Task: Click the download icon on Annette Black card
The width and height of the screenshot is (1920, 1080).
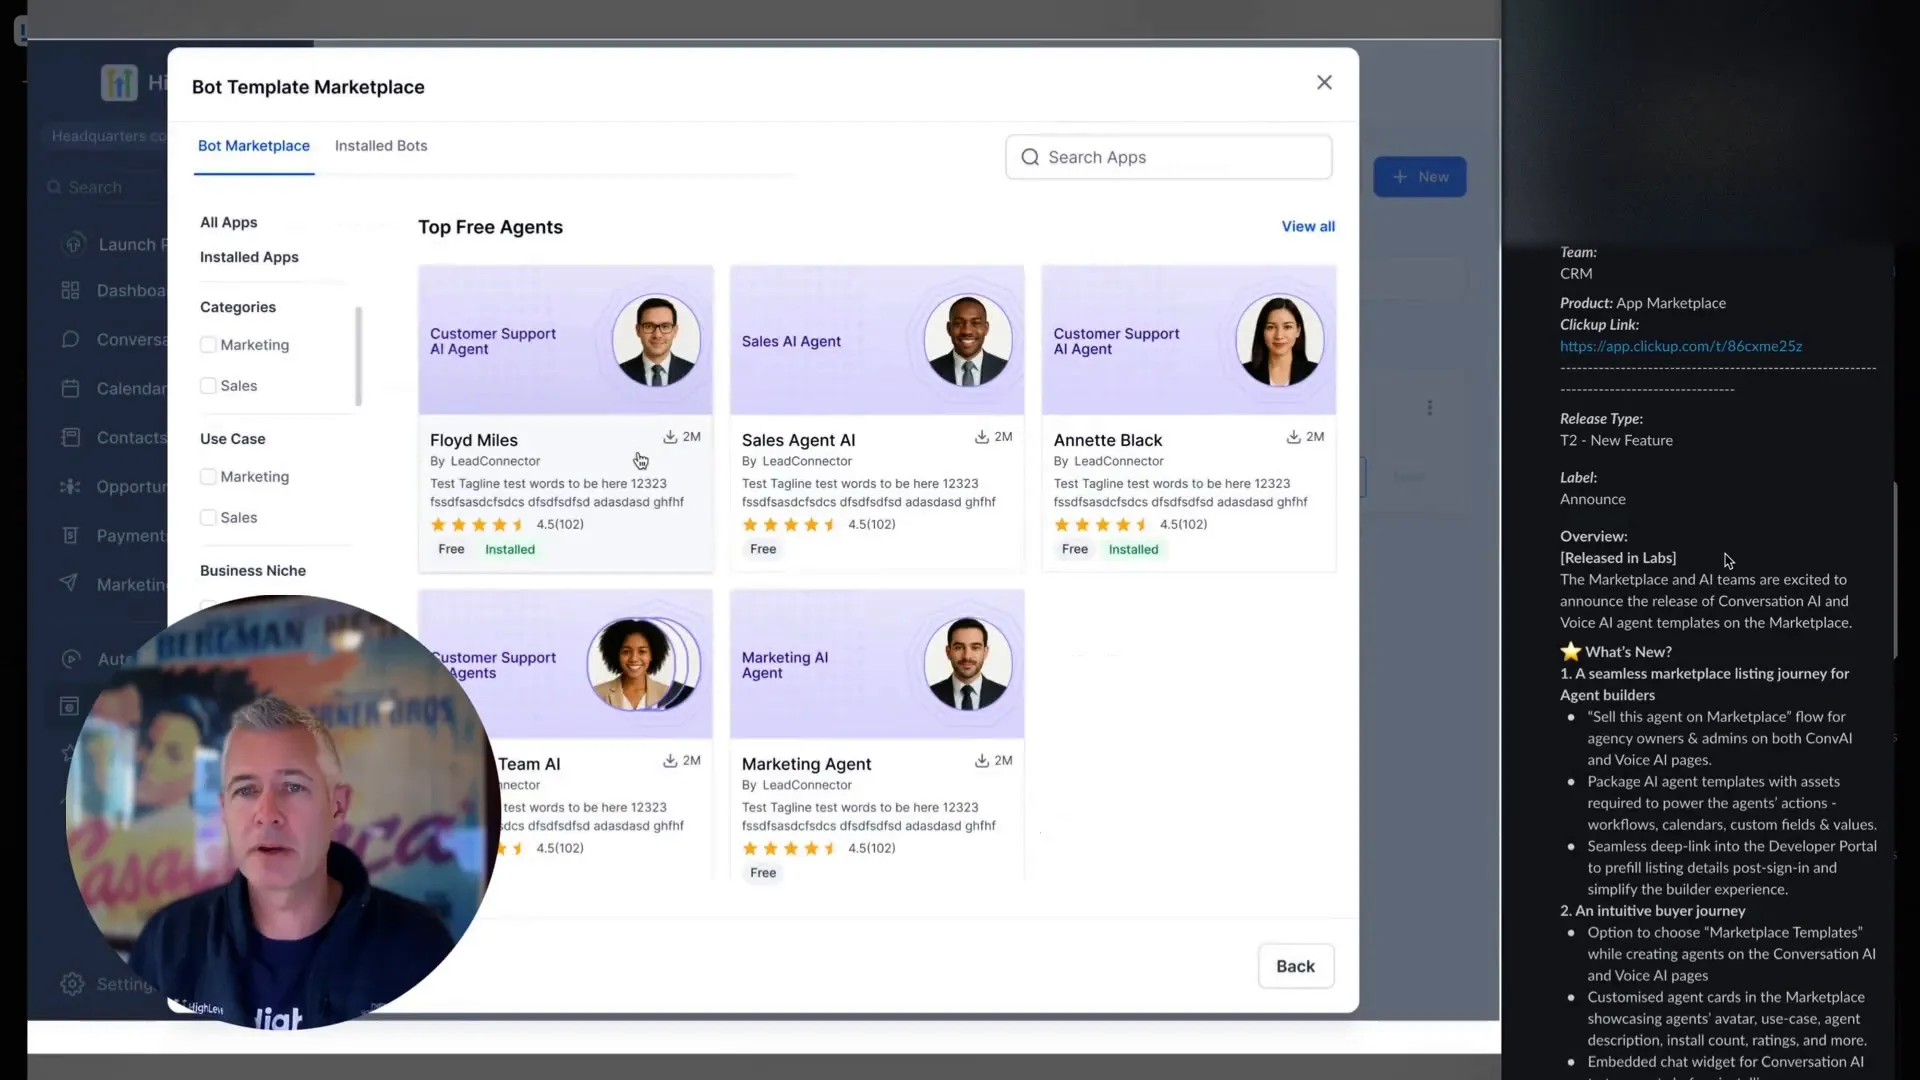Action: click(x=1293, y=437)
